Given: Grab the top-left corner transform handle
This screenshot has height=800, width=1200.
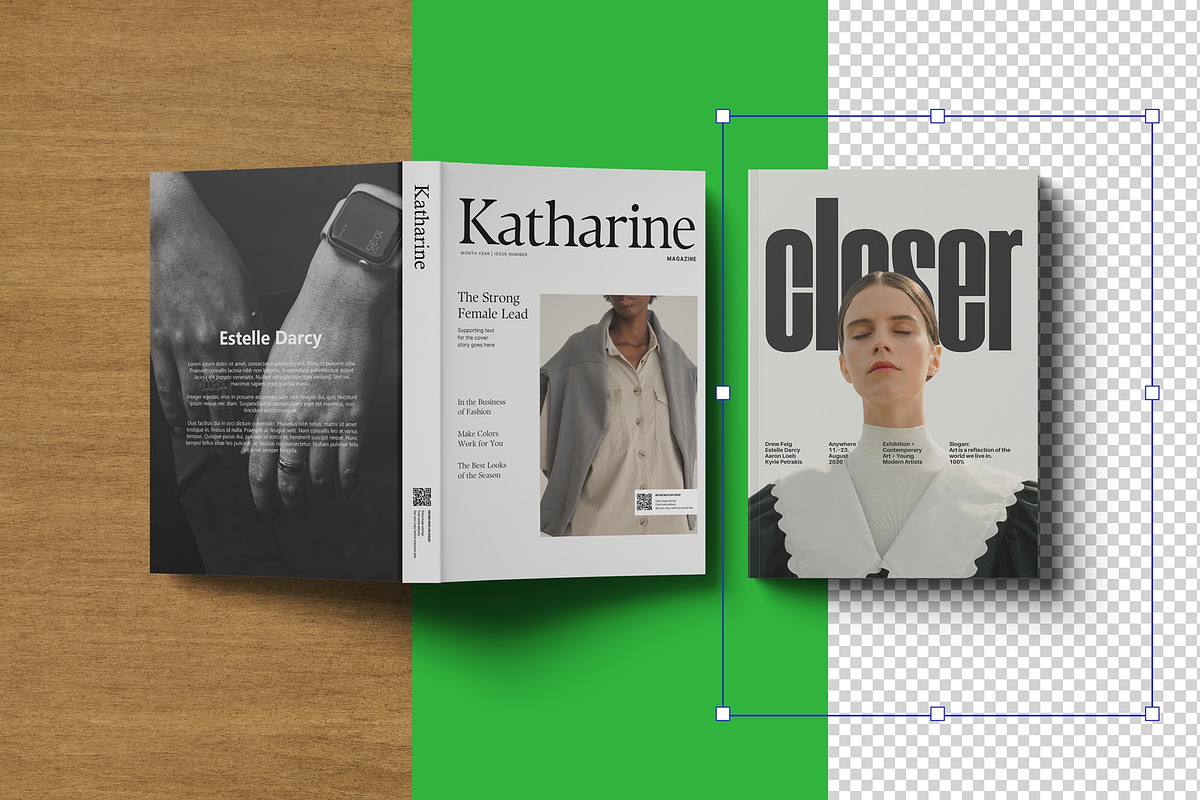Looking at the screenshot, I should 723,116.
